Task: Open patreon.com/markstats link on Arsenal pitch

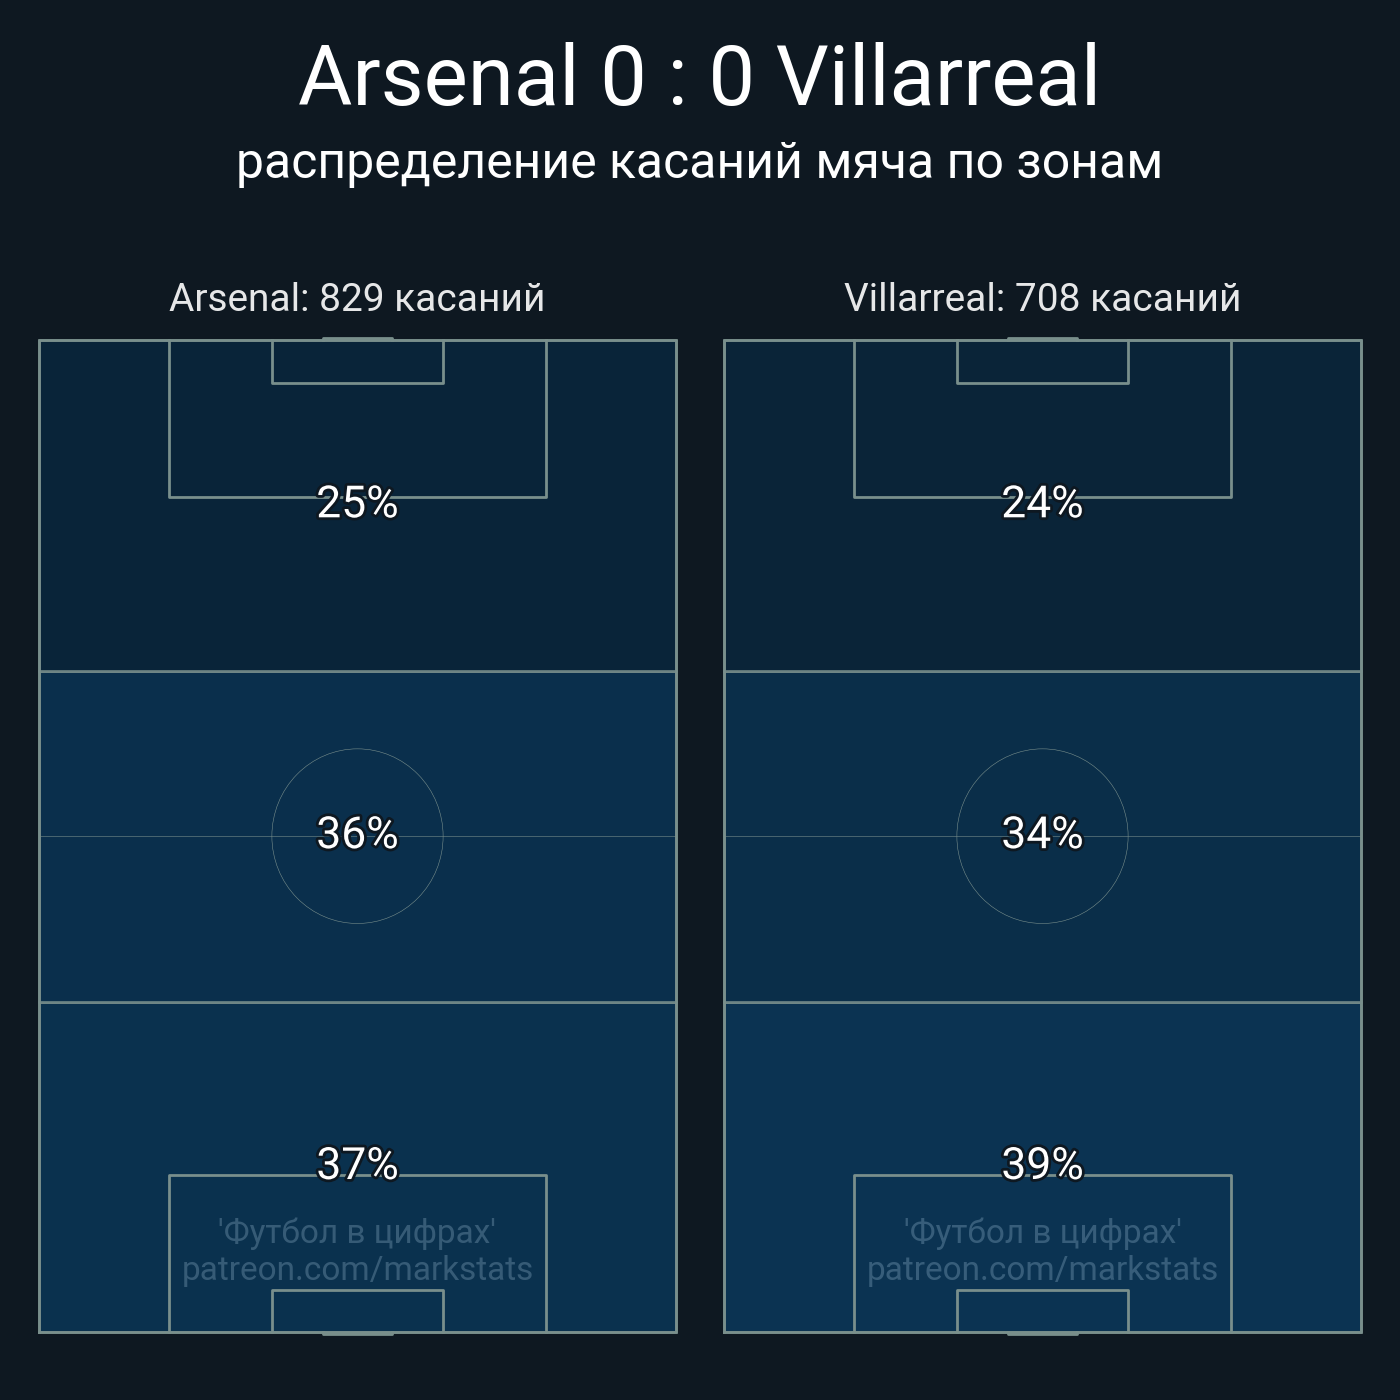Action: pos(357,1270)
